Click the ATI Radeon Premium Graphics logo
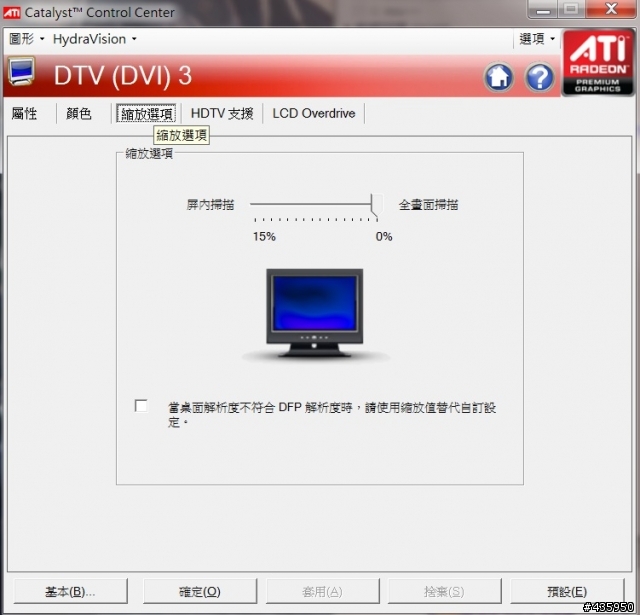Viewport: 640px width, 615px height. [x=598, y=62]
